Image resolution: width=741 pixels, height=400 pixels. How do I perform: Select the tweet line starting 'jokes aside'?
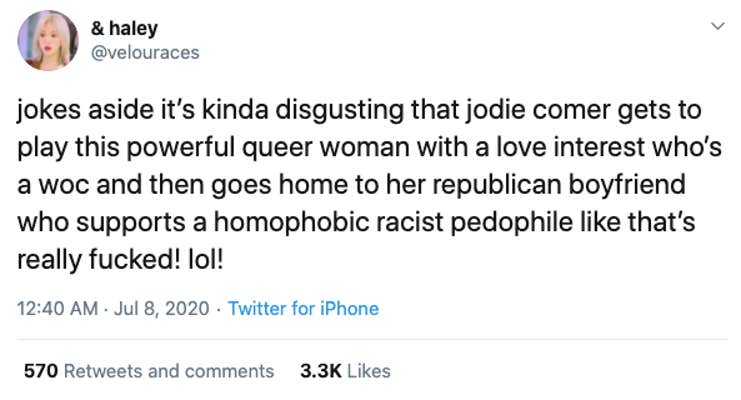pos(359,110)
